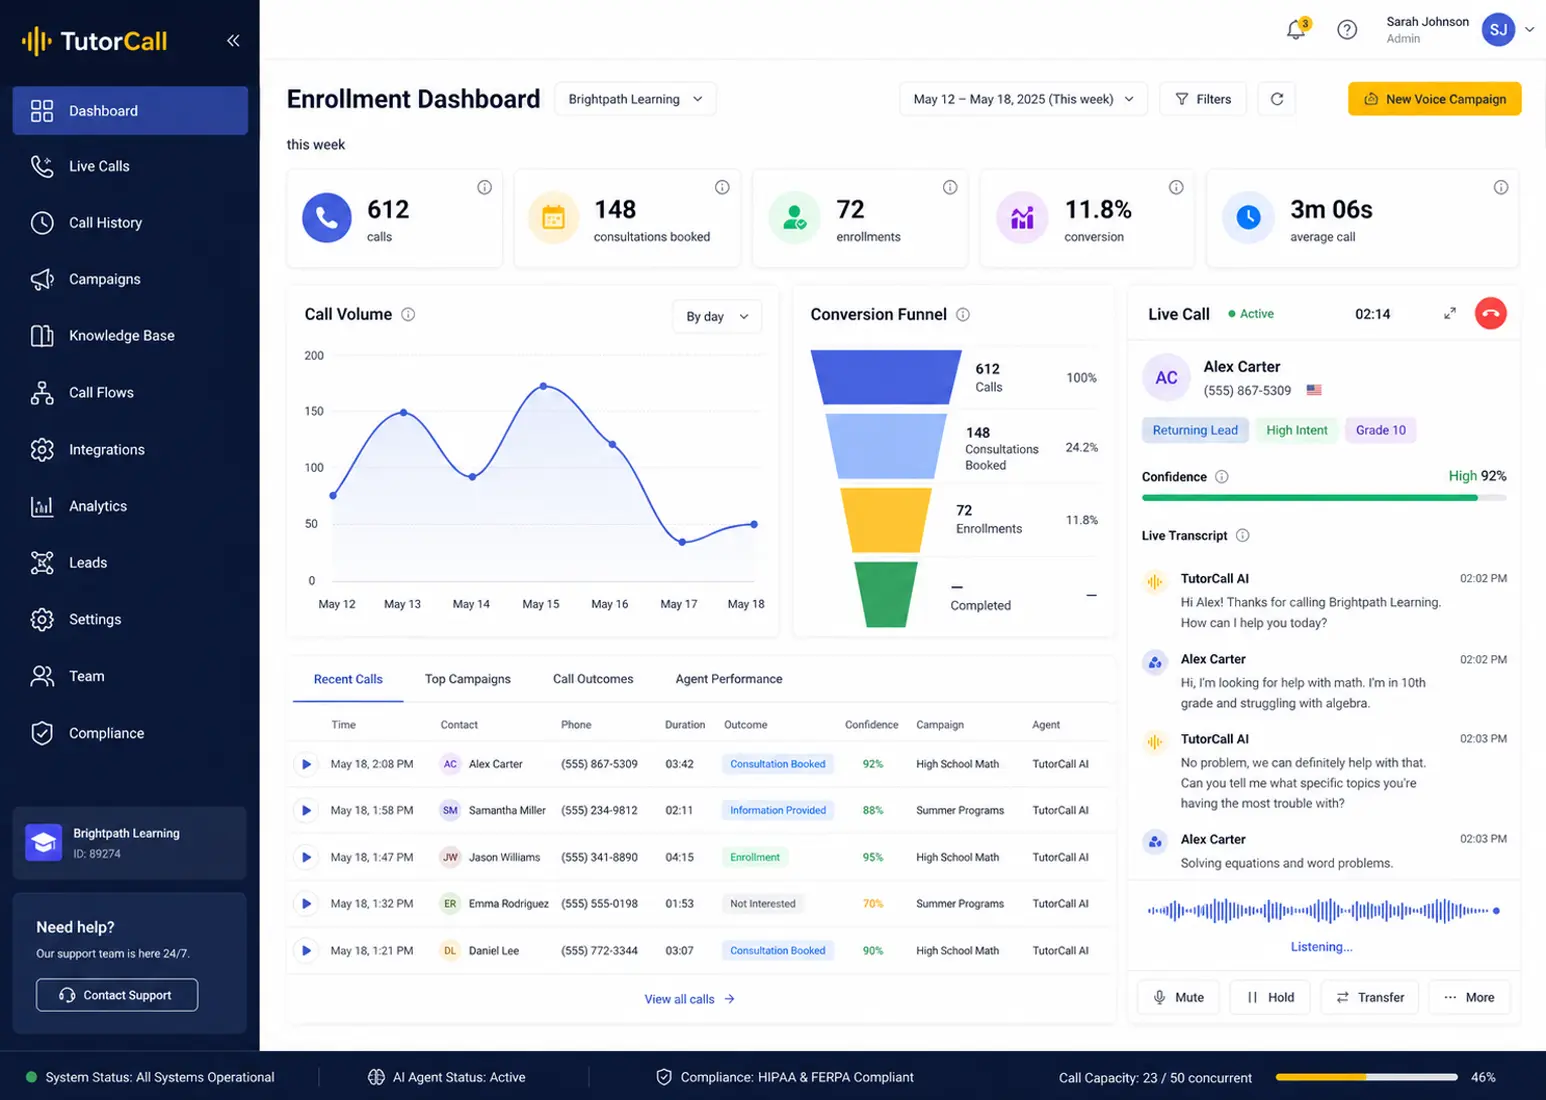Click the live call audio waveform scrubber
The height and width of the screenshot is (1100, 1546).
click(x=1323, y=911)
